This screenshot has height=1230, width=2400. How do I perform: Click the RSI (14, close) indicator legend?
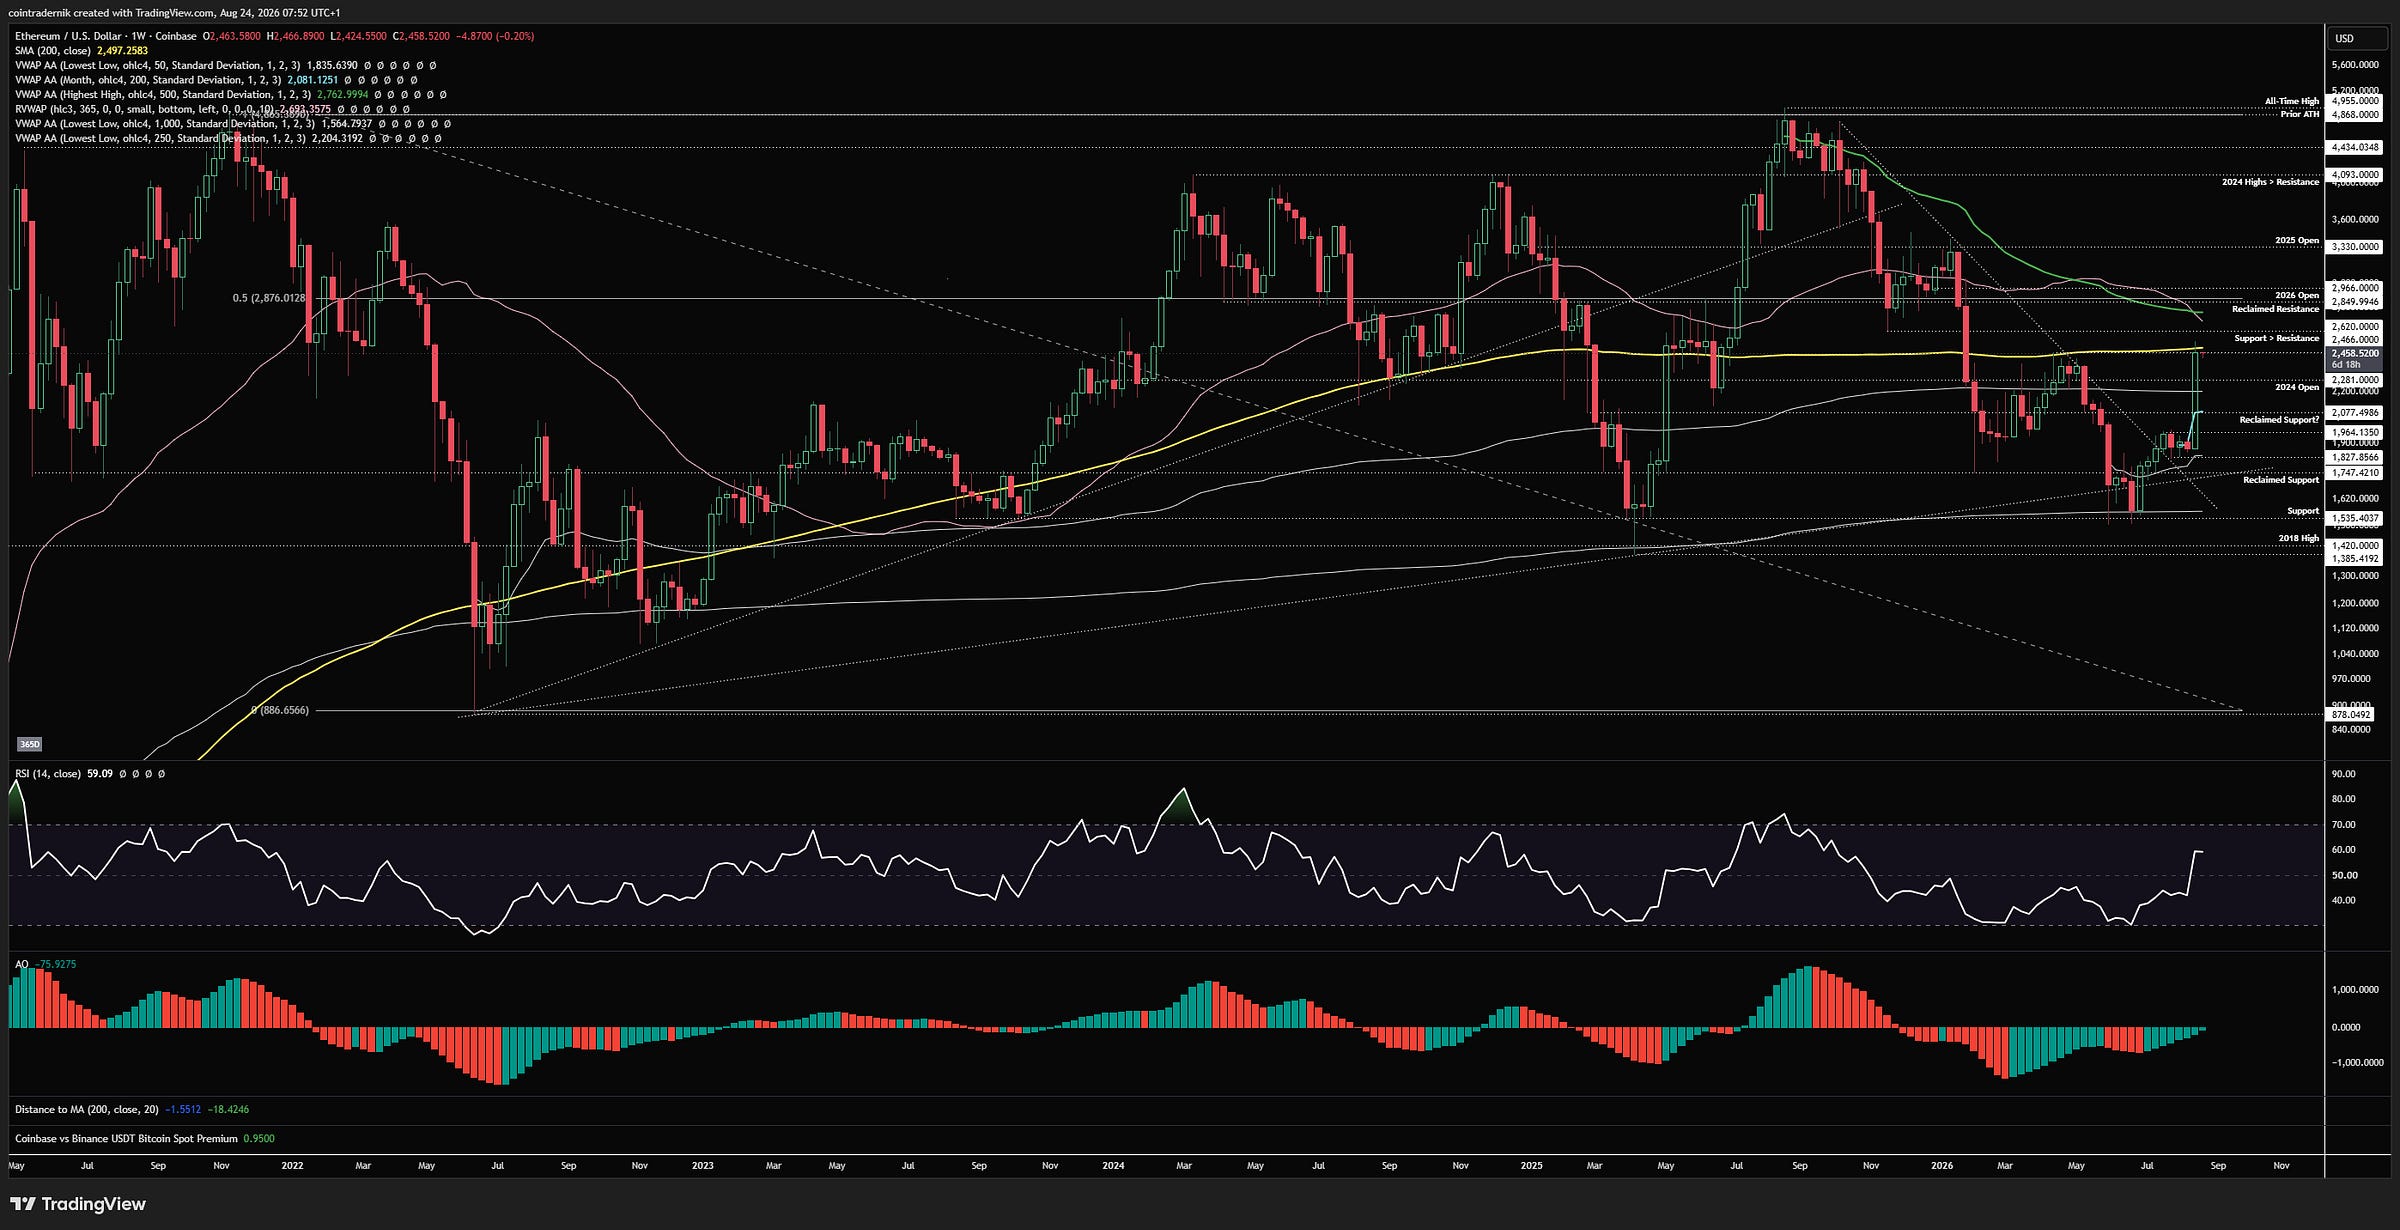(48, 774)
